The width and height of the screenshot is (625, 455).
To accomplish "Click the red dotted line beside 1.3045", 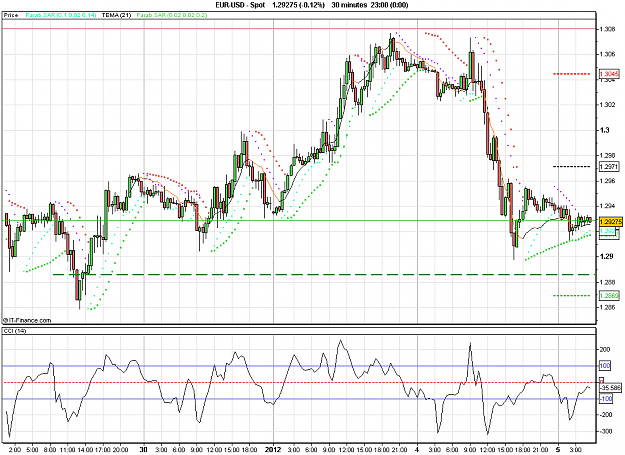I will click(572, 74).
